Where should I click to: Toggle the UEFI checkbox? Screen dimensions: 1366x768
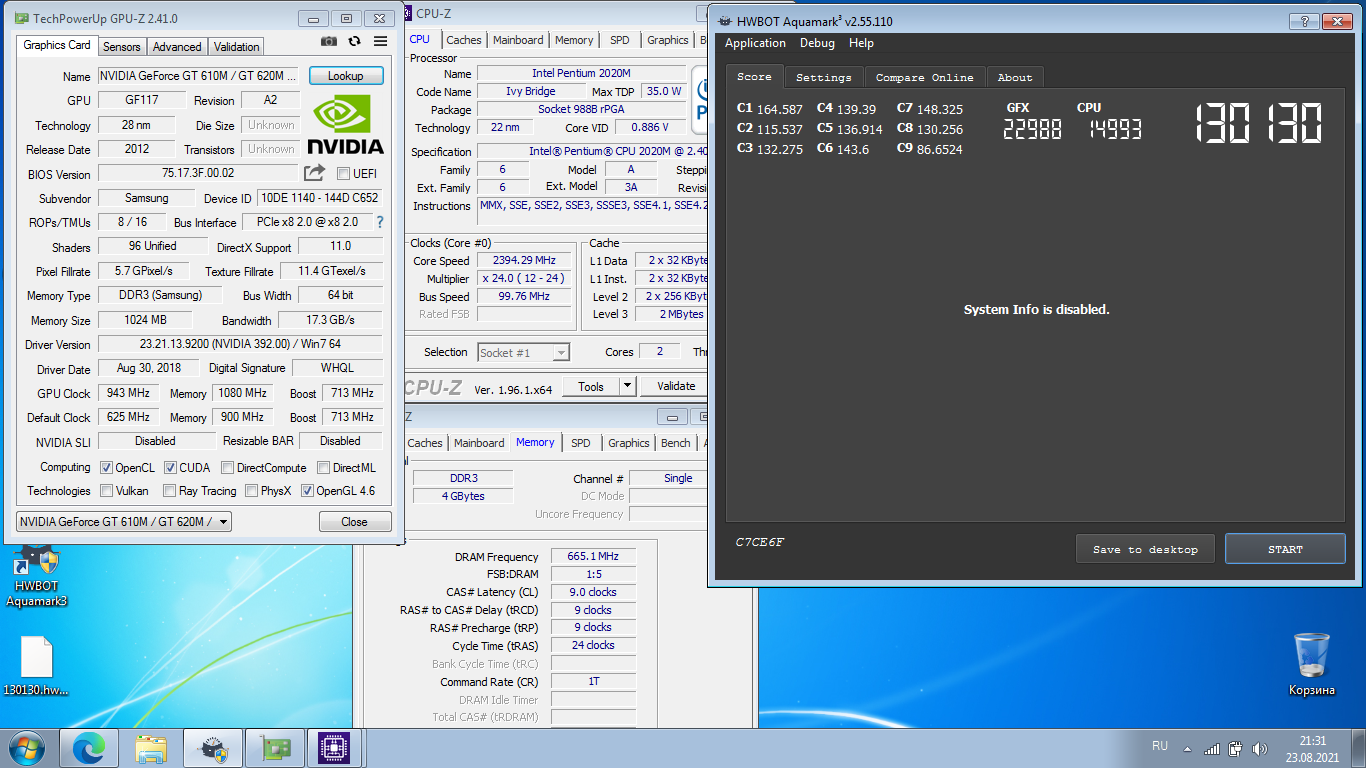344,174
